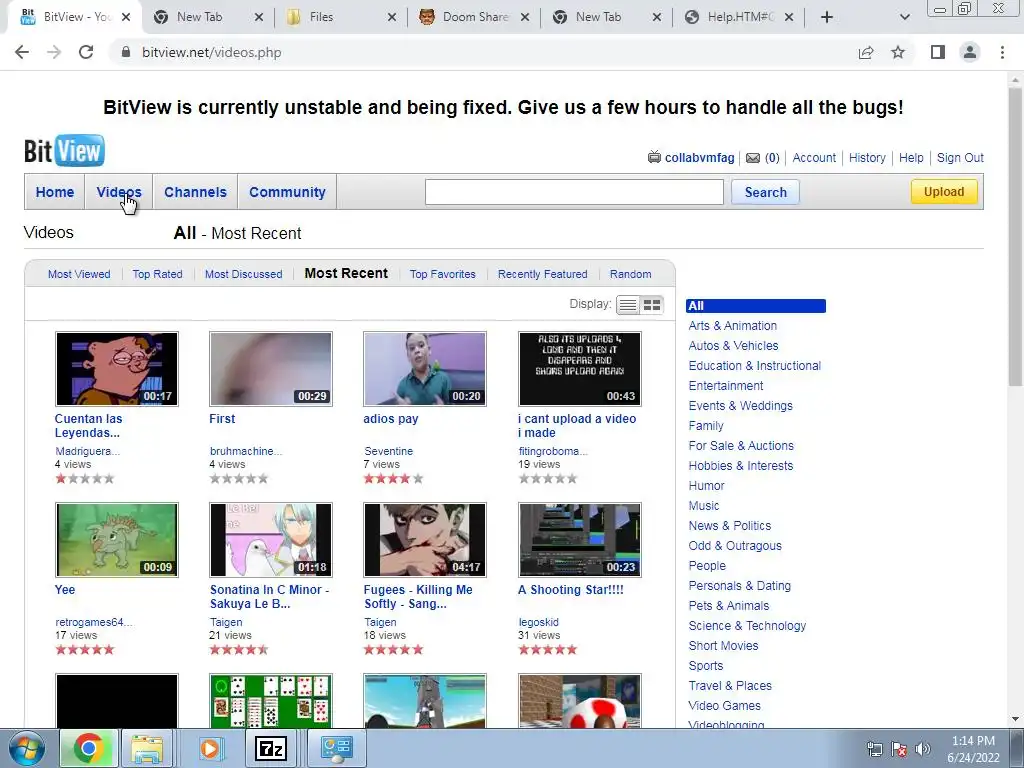Open new tab with plus icon
The image size is (1024, 768).
[827, 17]
